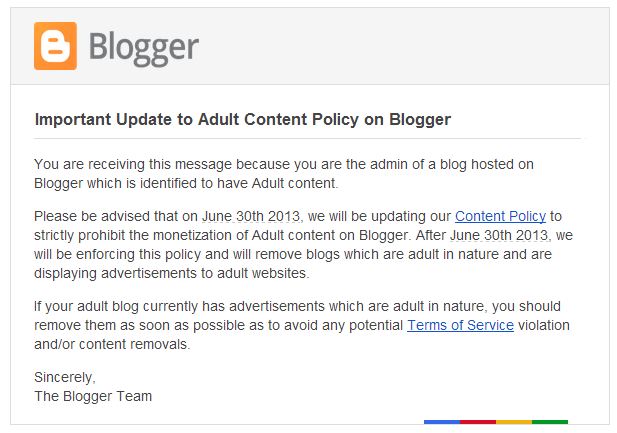This screenshot has height=433, width=617.
Task: Click the 'Sincerely,' closing line
Action: click(64, 377)
